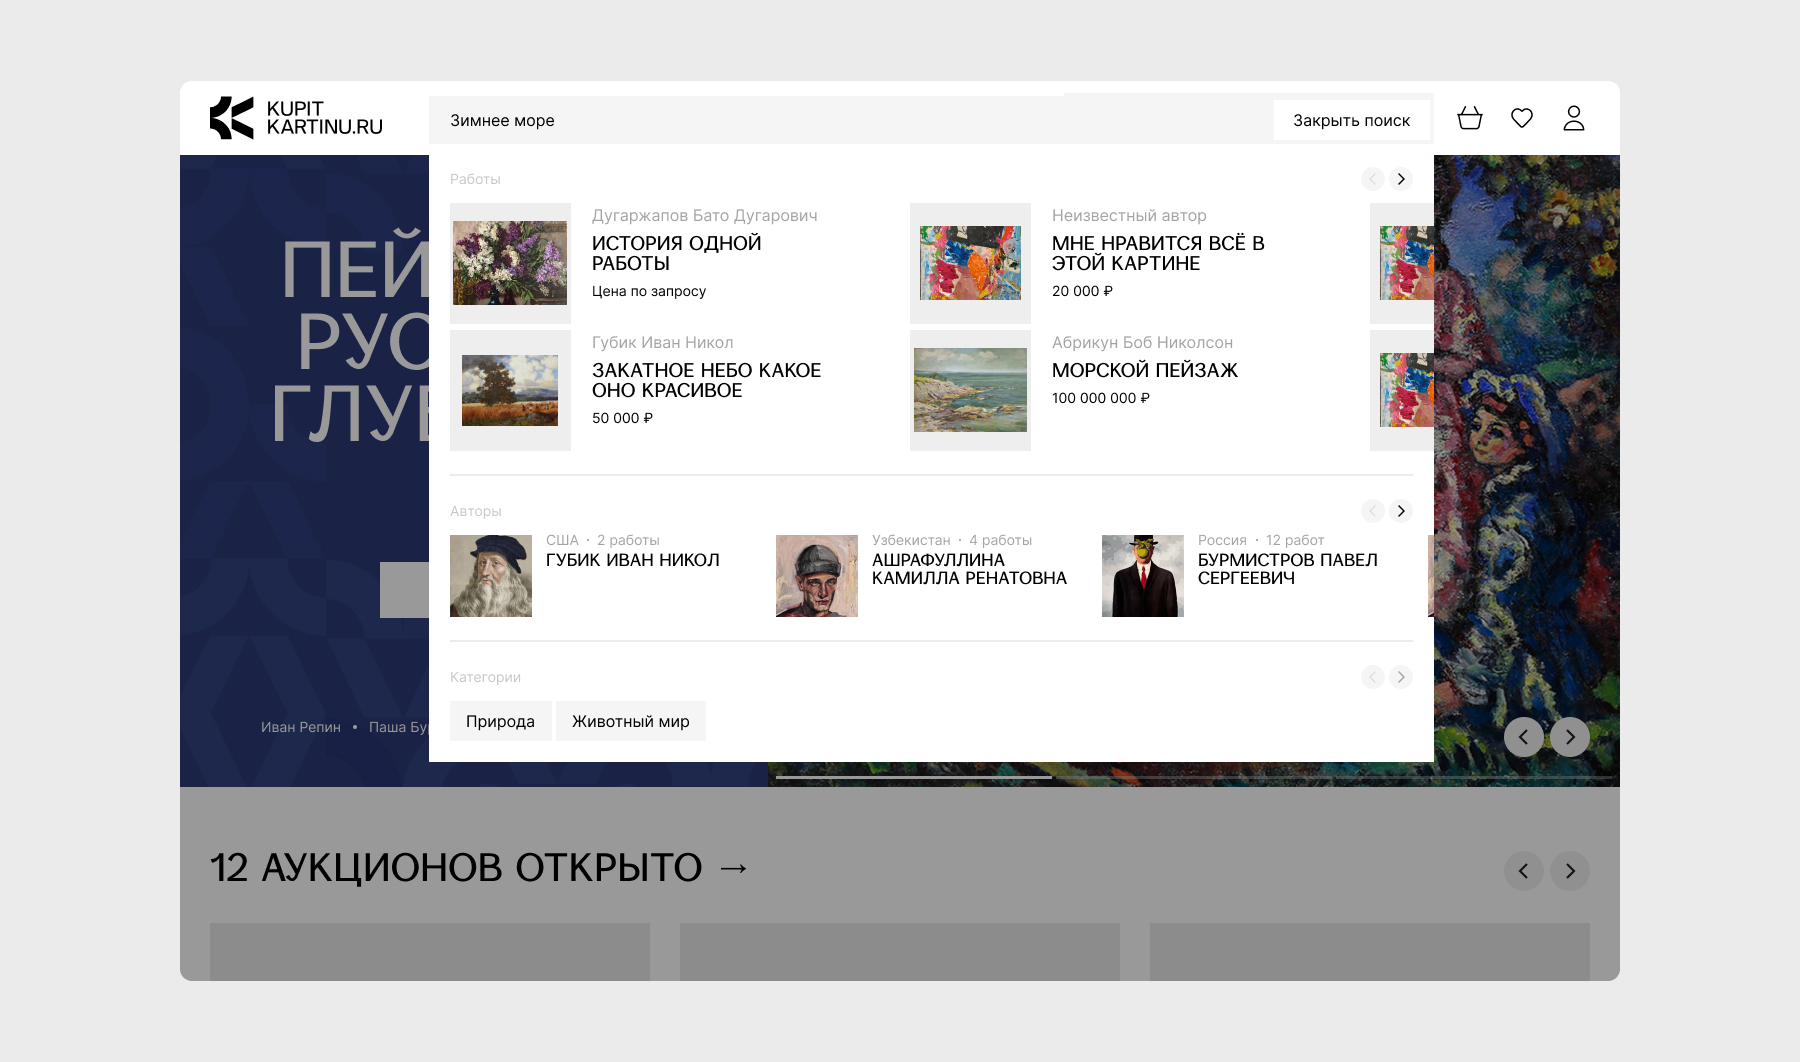Click the Губик Иван Никол label above Закатное небо
Image resolution: width=1800 pixels, height=1062 pixels.
663,342
